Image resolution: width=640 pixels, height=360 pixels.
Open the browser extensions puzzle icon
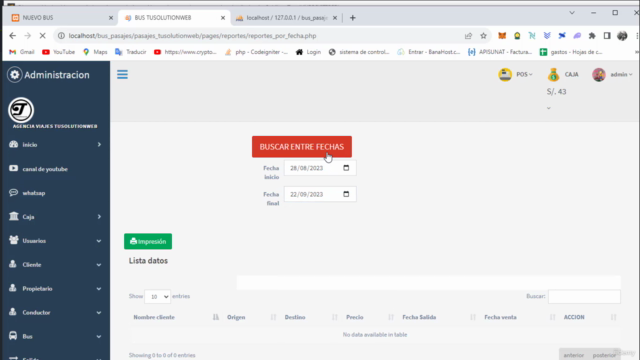pyautogui.click(x=592, y=36)
